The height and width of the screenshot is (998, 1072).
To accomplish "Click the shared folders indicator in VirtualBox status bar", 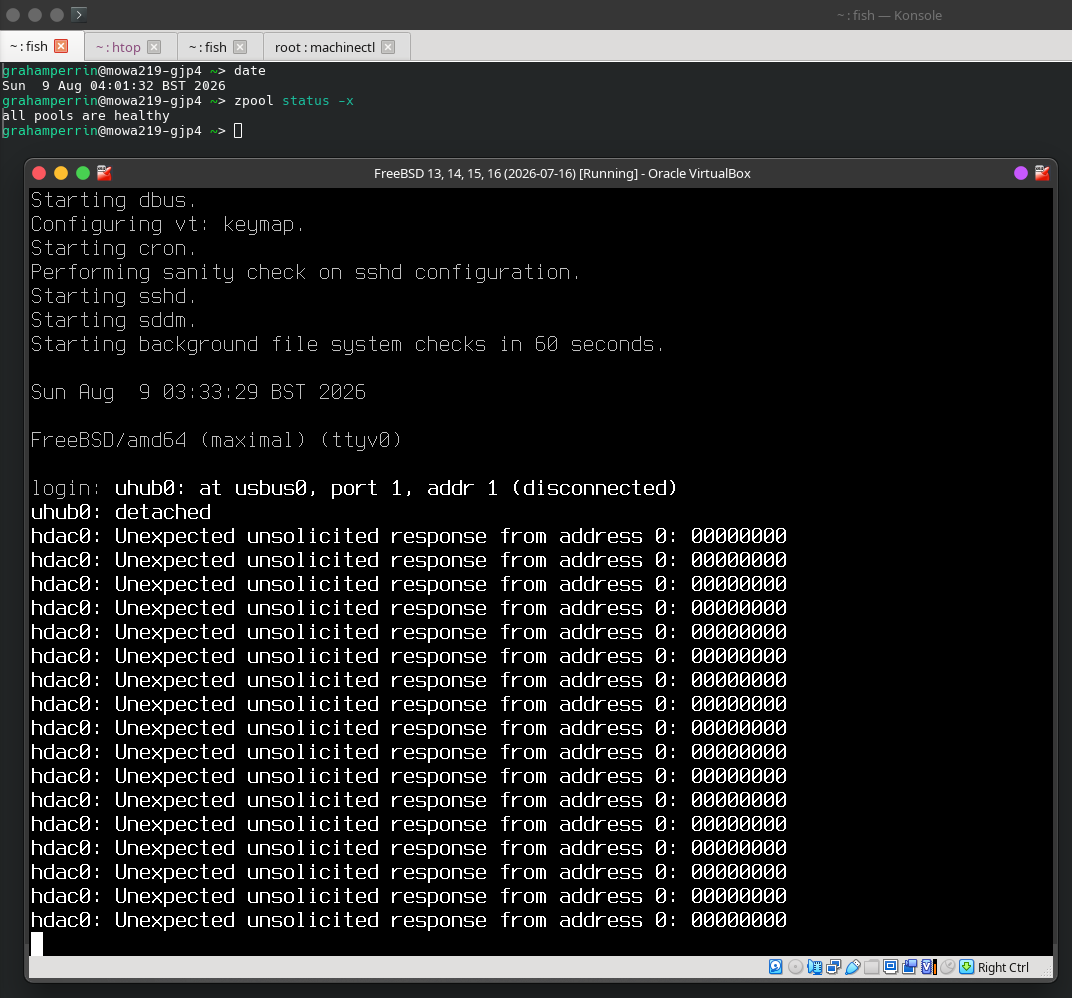I will pyautogui.click(x=872, y=967).
